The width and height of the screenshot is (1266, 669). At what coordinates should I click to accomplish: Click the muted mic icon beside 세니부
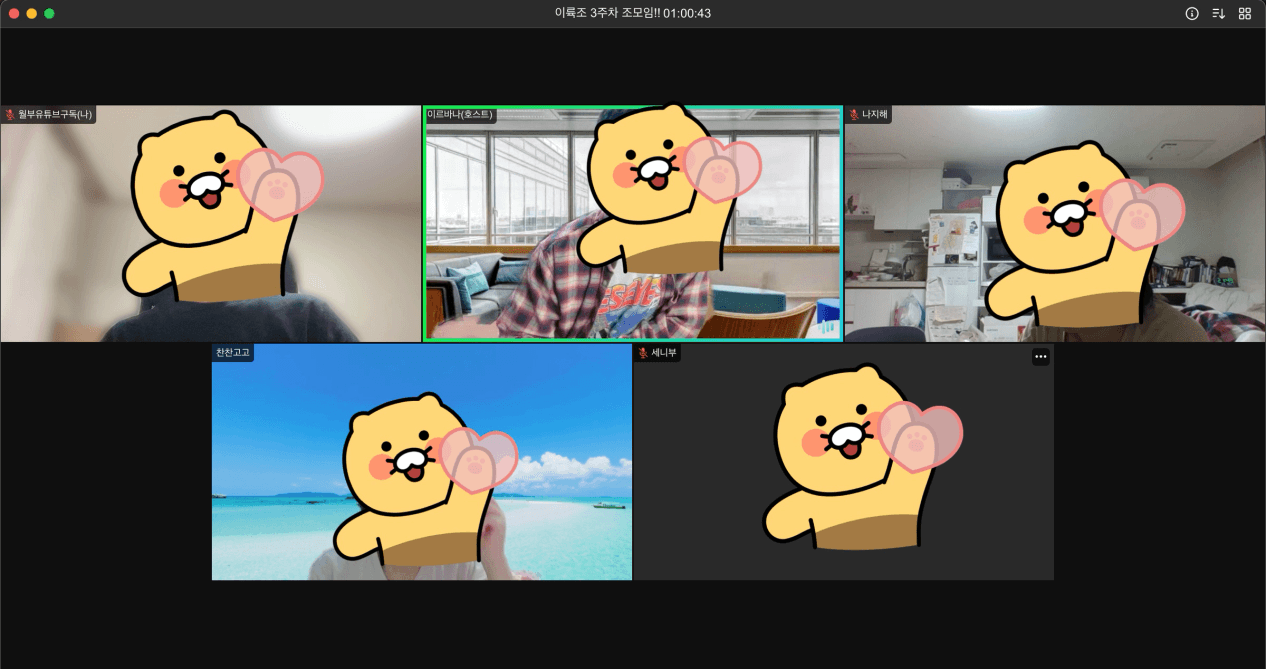tap(643, 352)
